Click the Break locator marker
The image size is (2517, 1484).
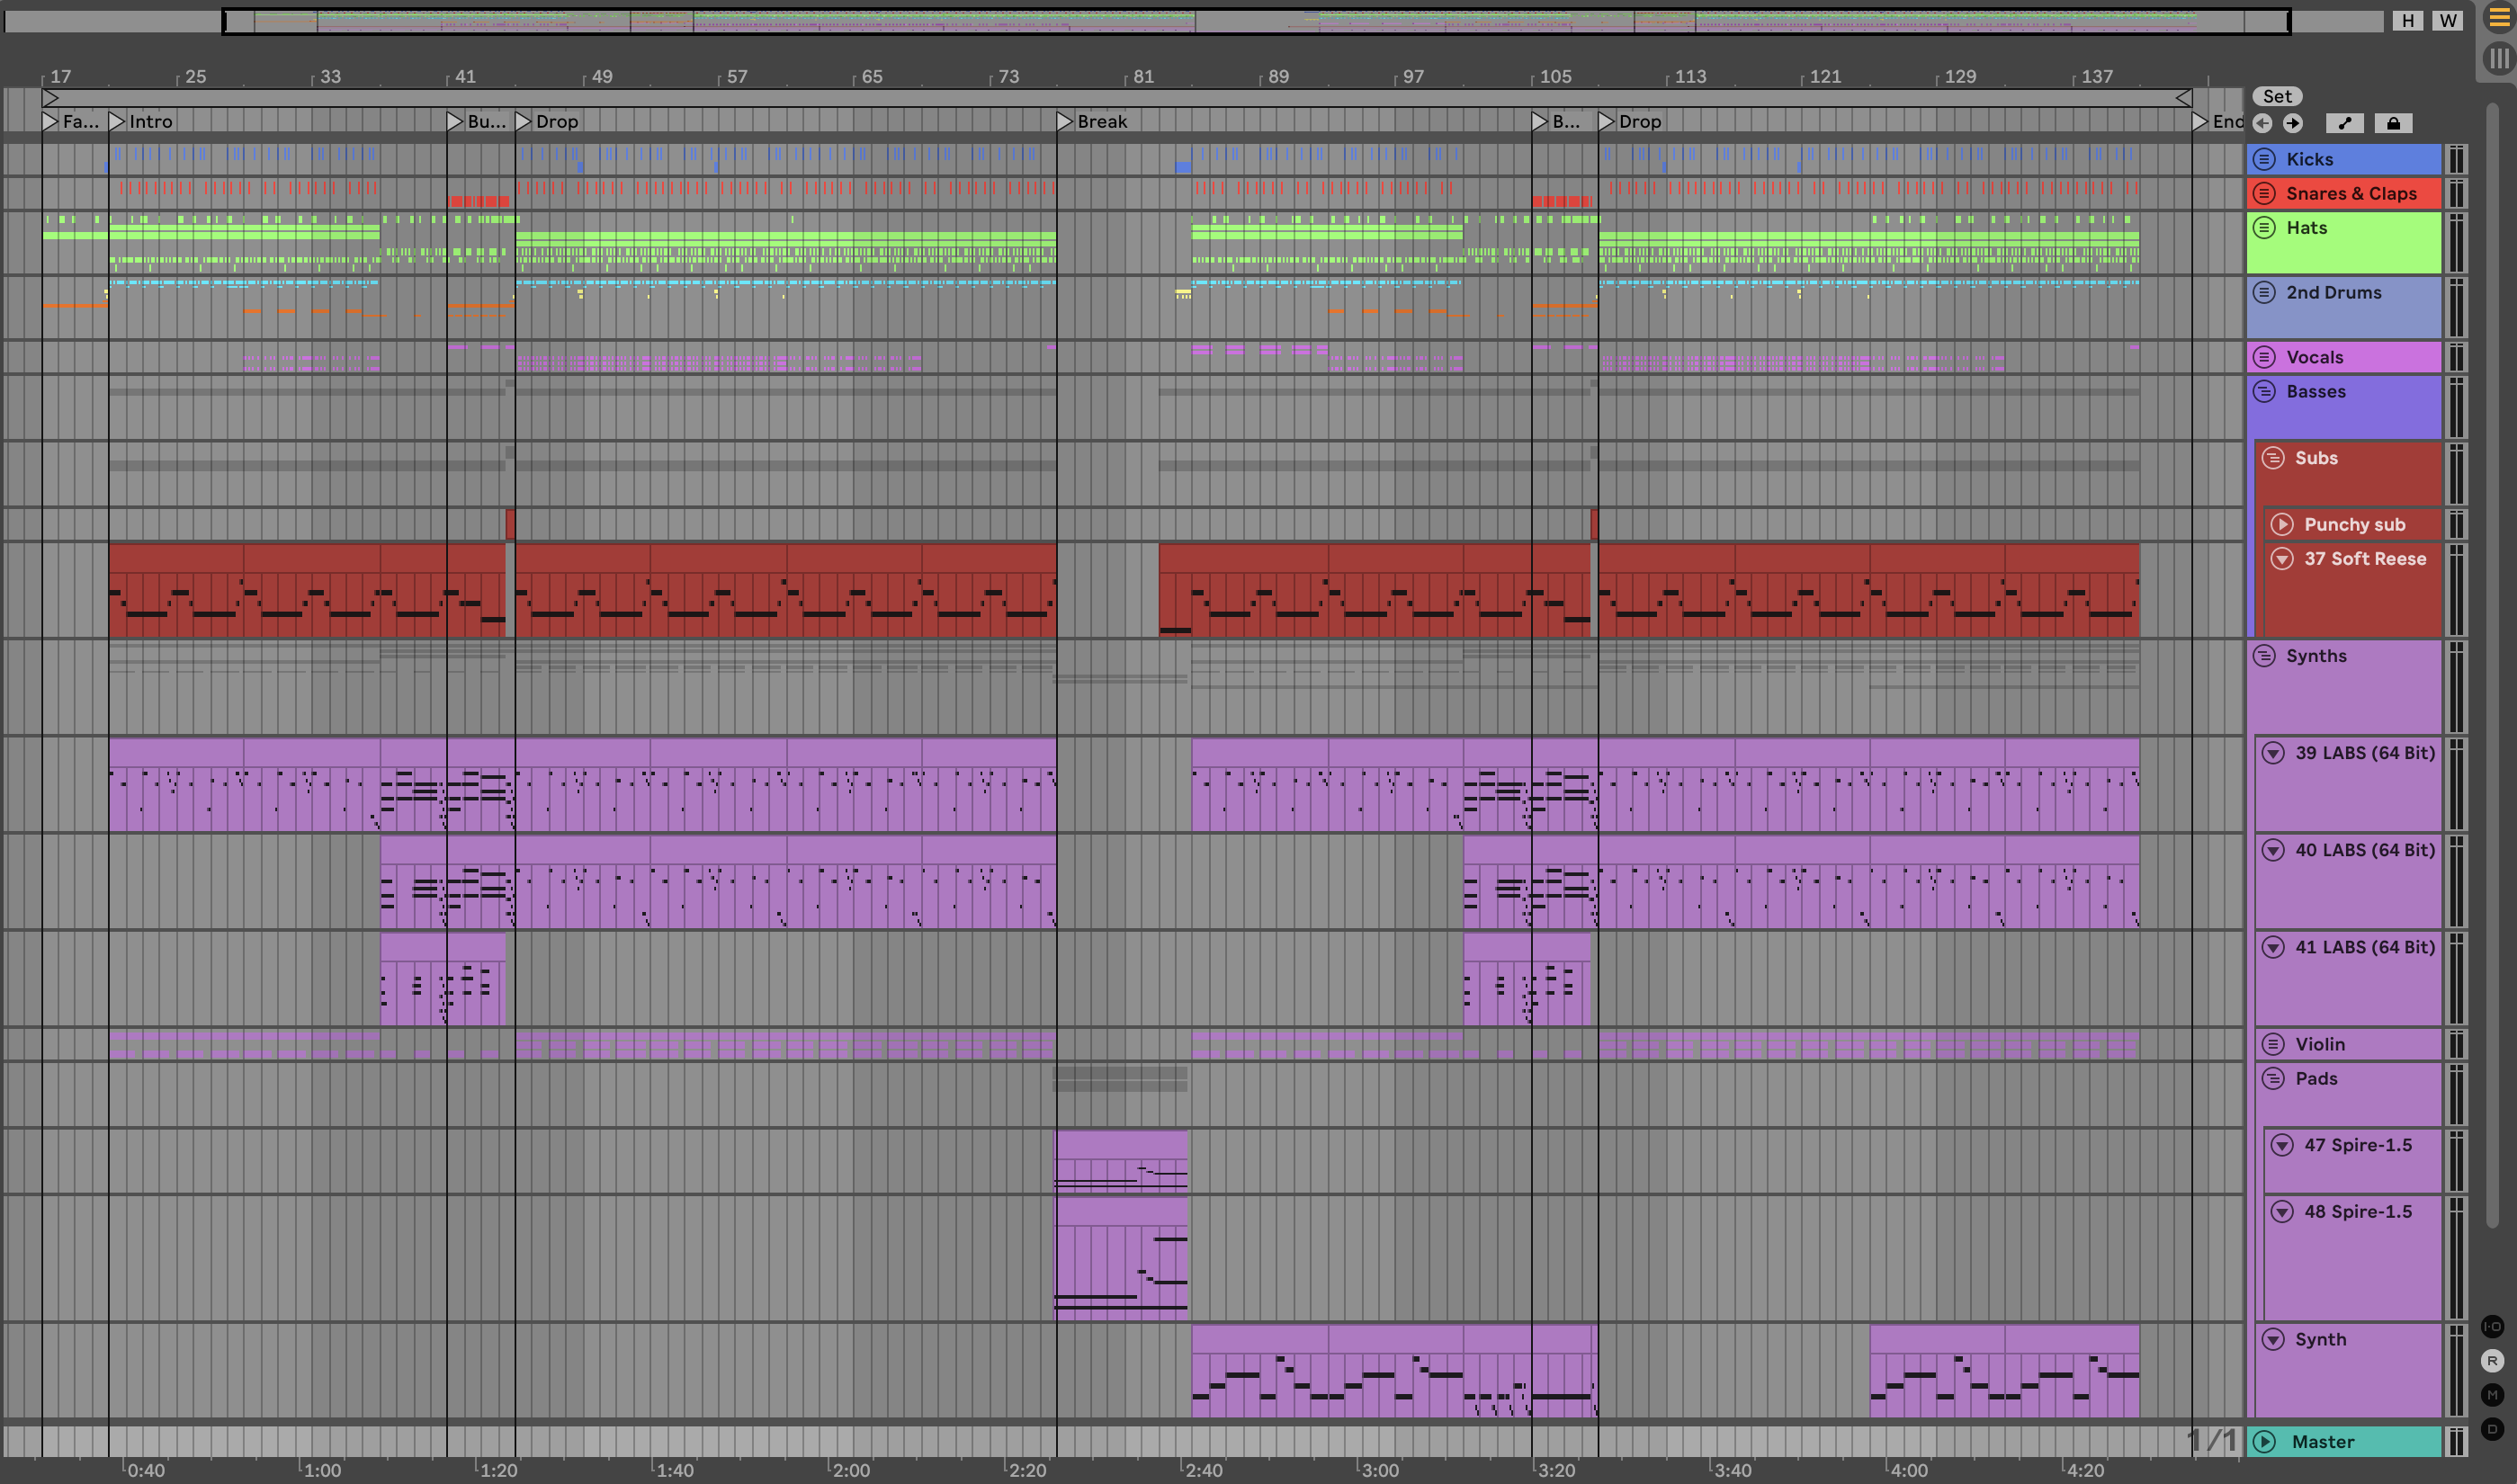click(x=1066, y=121)
